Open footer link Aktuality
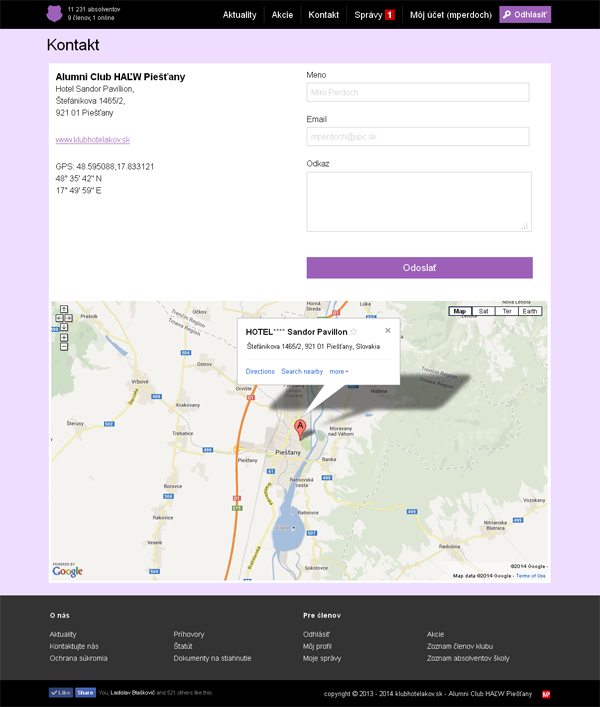 click(63, 634)
